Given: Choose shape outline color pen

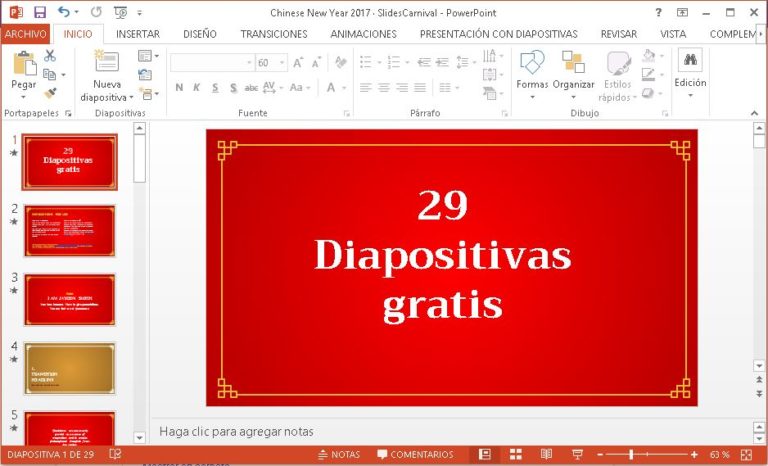Looking at the screenshot, I should click(648, 74).
